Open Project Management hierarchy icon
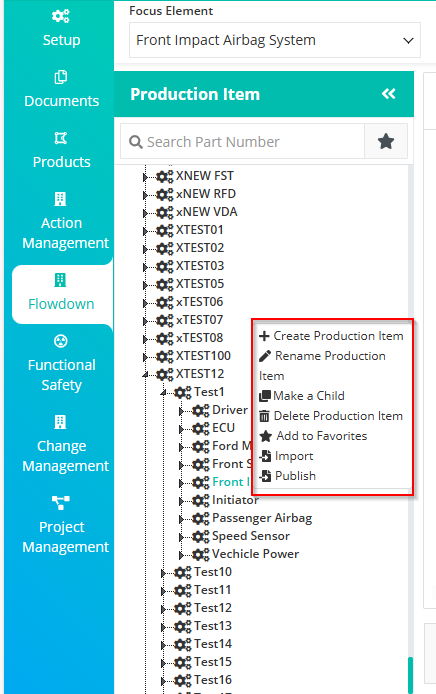436x694 pixels. (x=61, y=503)
